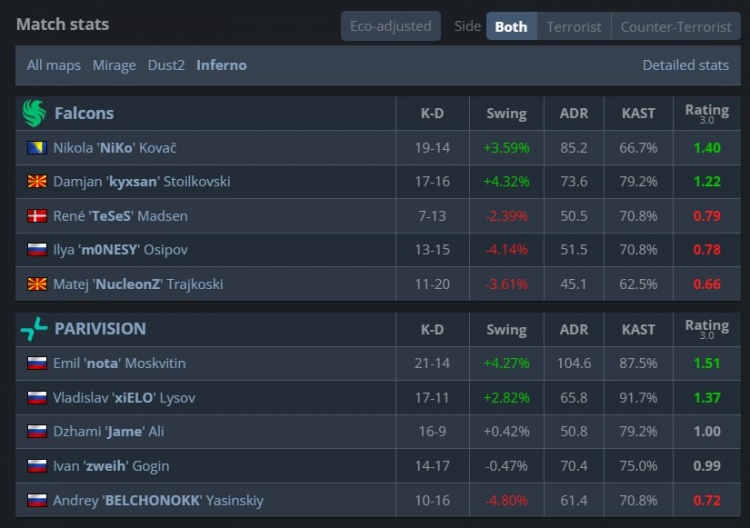Switch side filter to Terrorist
Image resolution: width=750 pixels, height=528 pixels.
[x=574, y=26]
